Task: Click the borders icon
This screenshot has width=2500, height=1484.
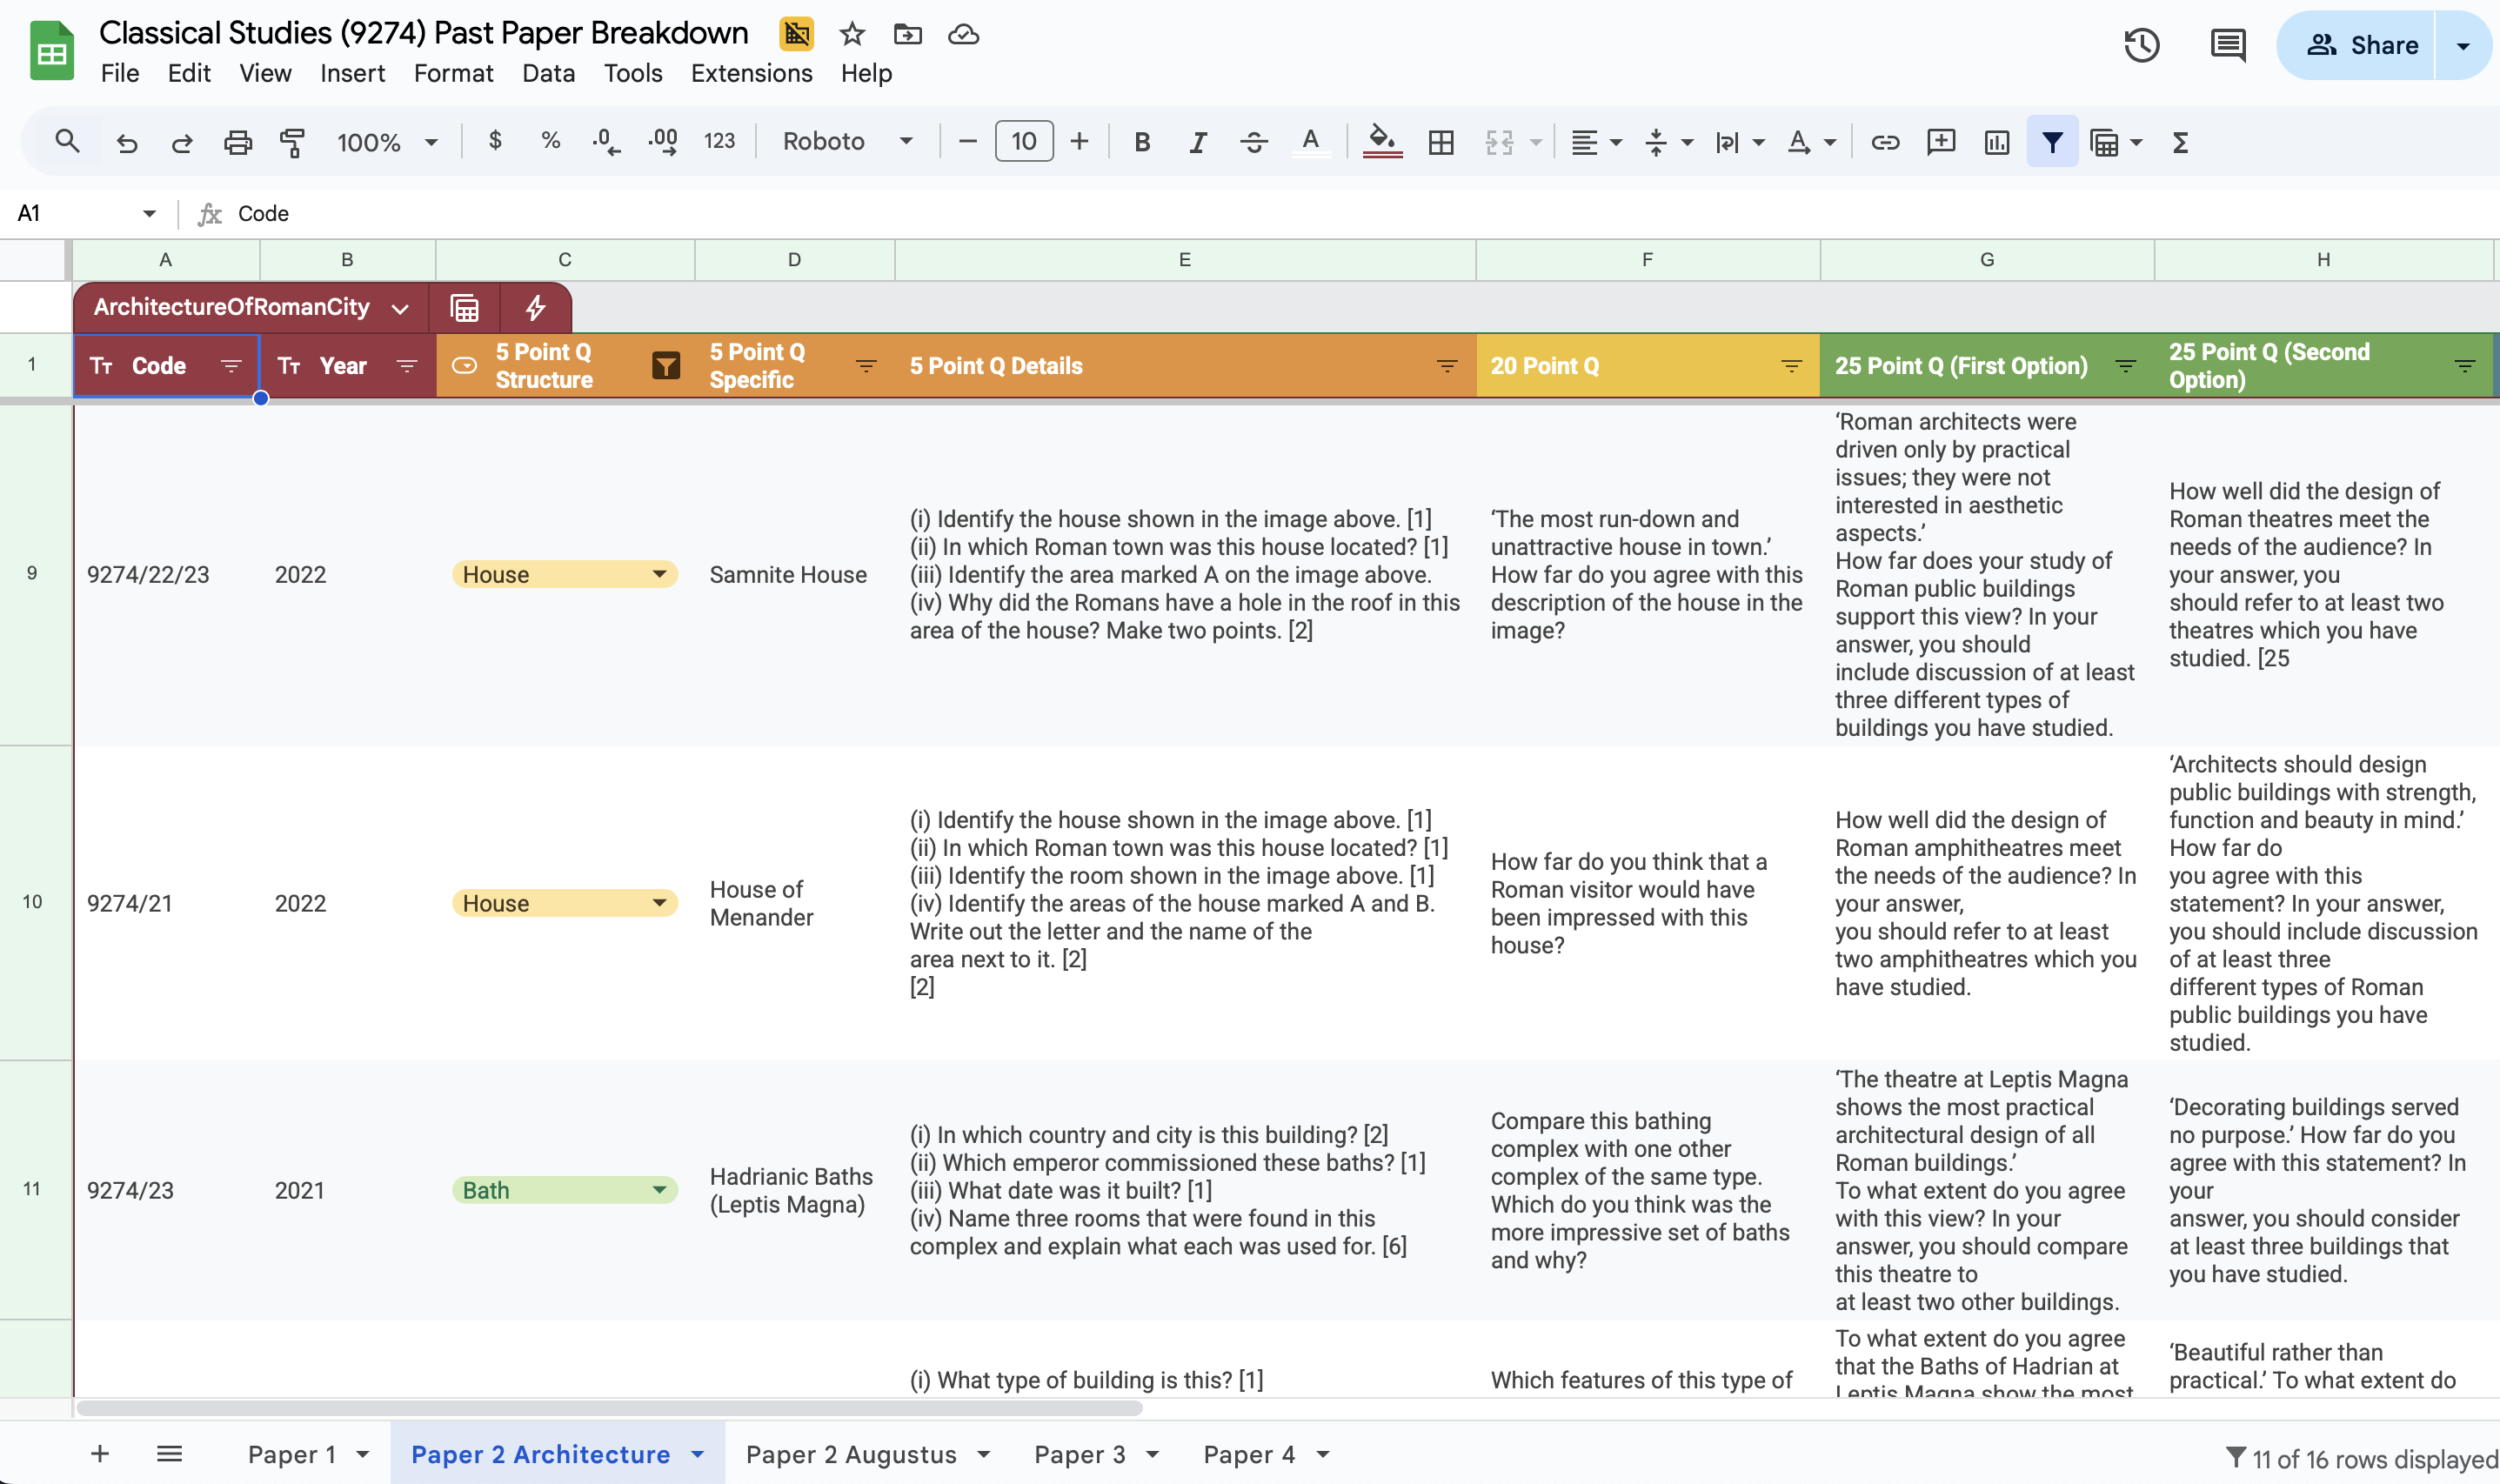Action: pos(1441,142)
